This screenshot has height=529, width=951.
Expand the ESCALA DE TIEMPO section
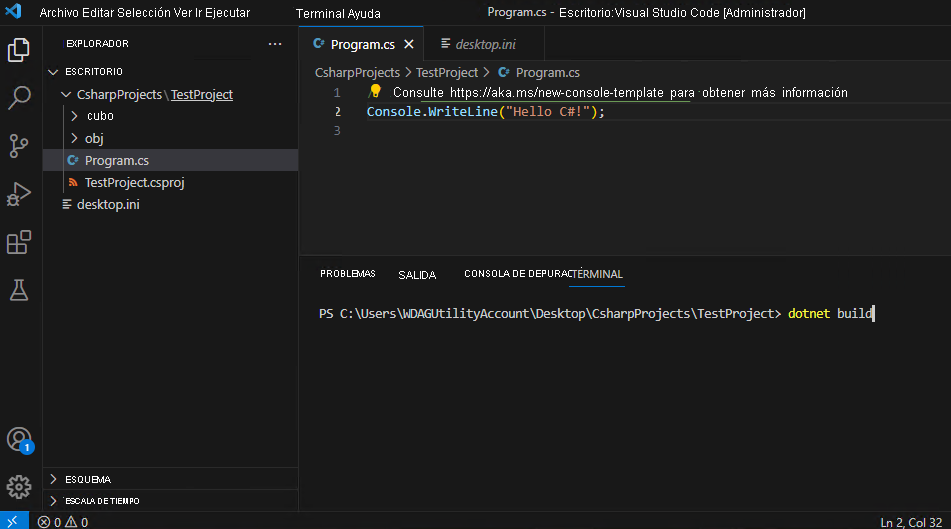pos(53,500)
